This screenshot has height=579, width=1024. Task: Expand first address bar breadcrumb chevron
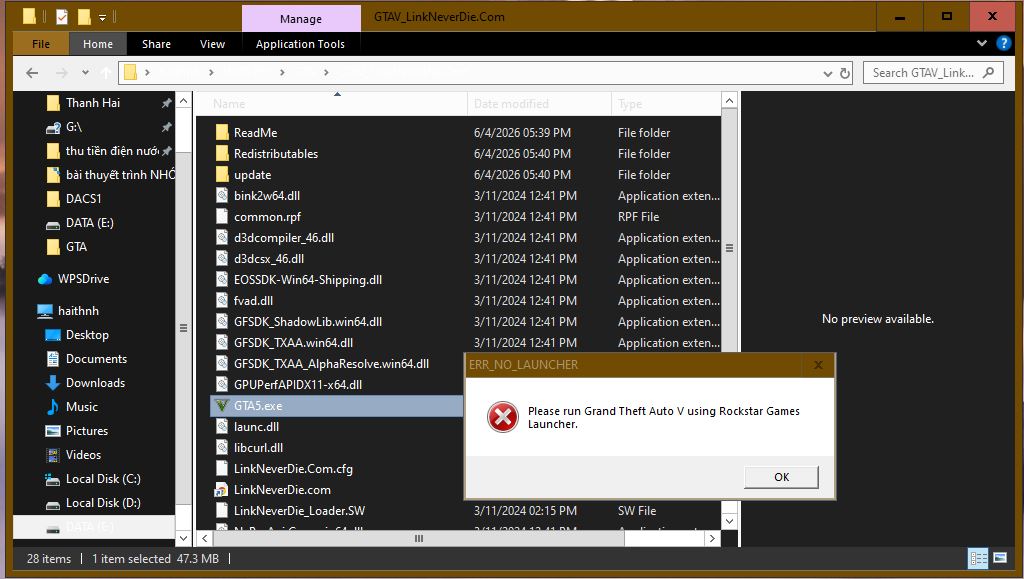pyautogui.click(x=148, y=72)
